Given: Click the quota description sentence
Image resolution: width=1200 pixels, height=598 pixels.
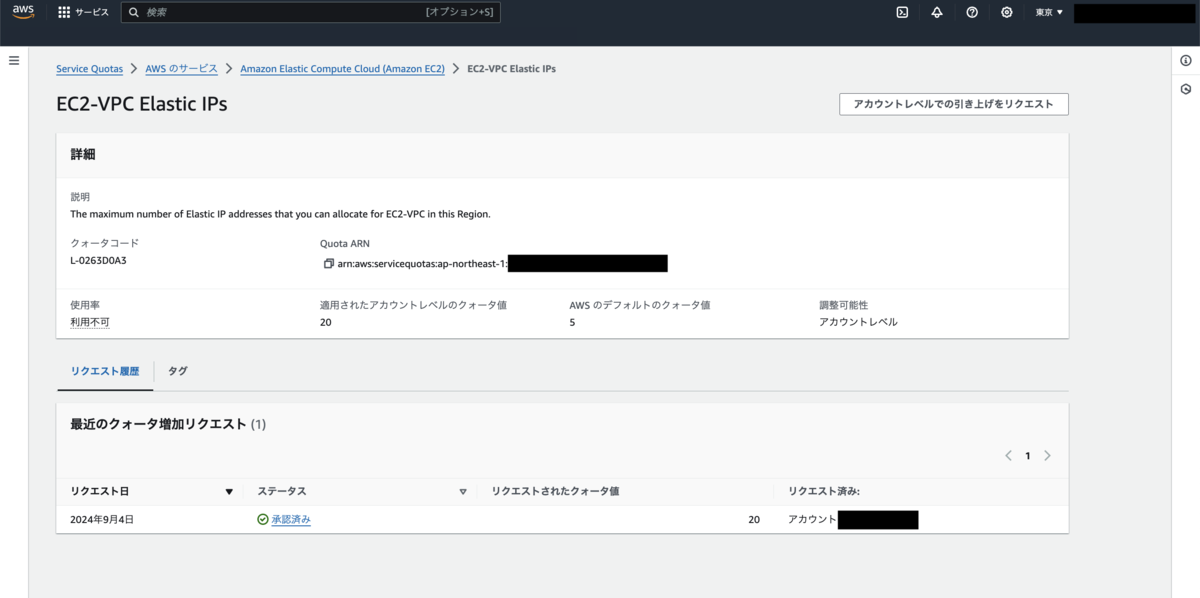Looking at the screenshot, I should click(x=280, y=214).
